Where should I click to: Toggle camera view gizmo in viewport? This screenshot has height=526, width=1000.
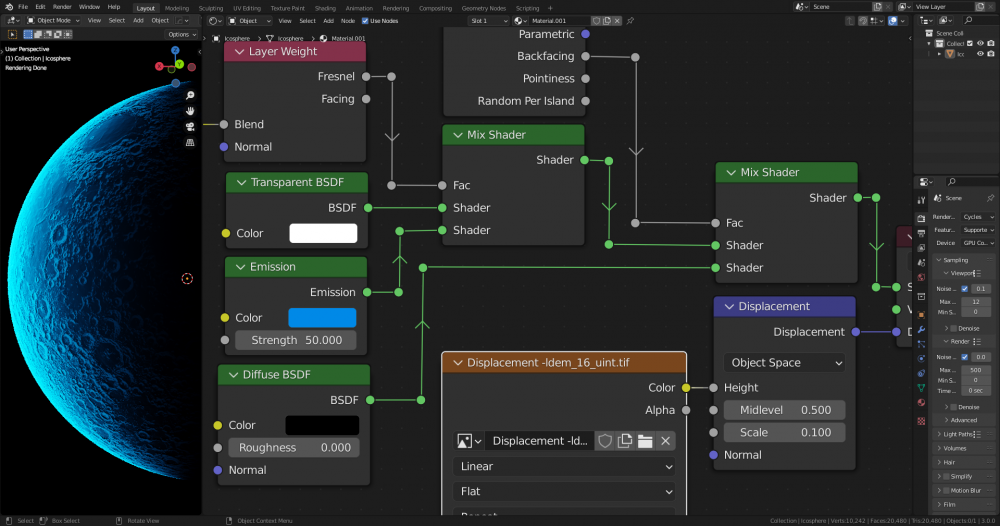click(190, 127)
